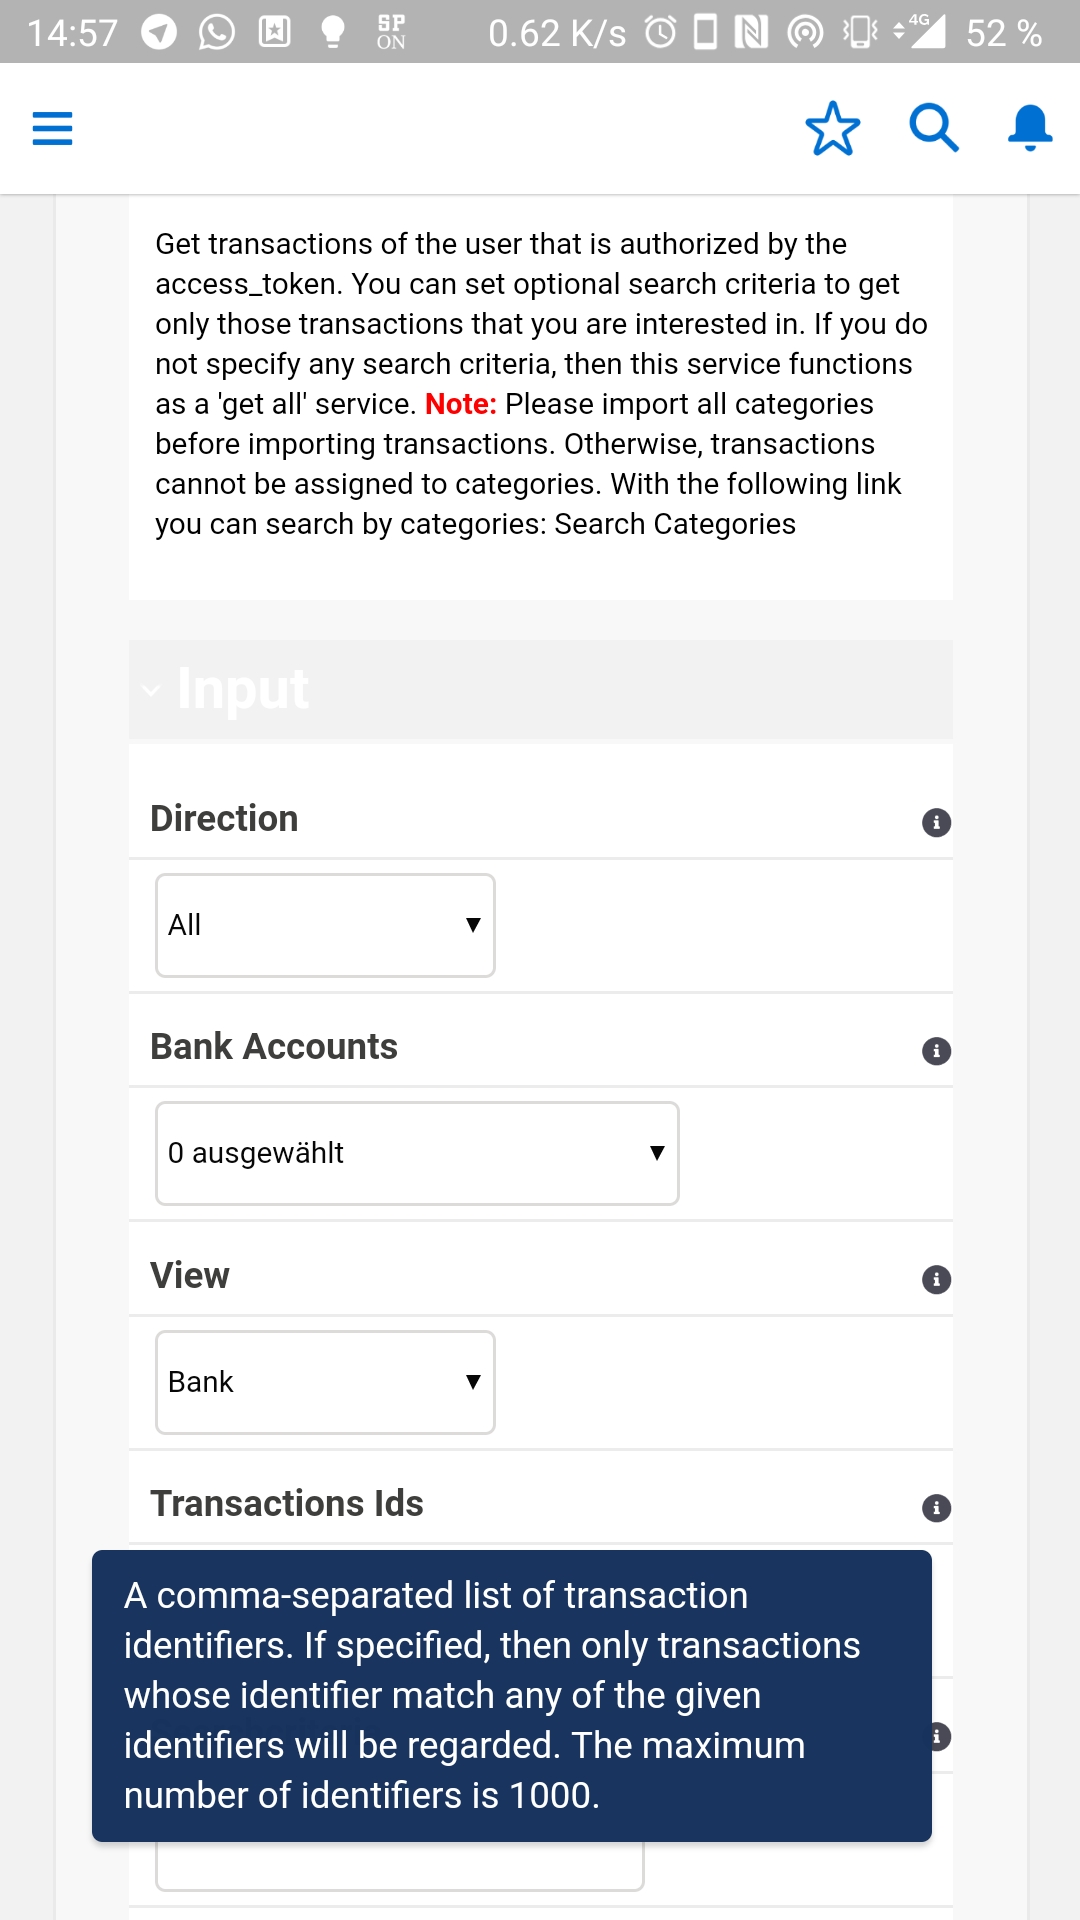Open search with magnifier icon
The image size is (1080, 1920).
click(x=933, y=128)
